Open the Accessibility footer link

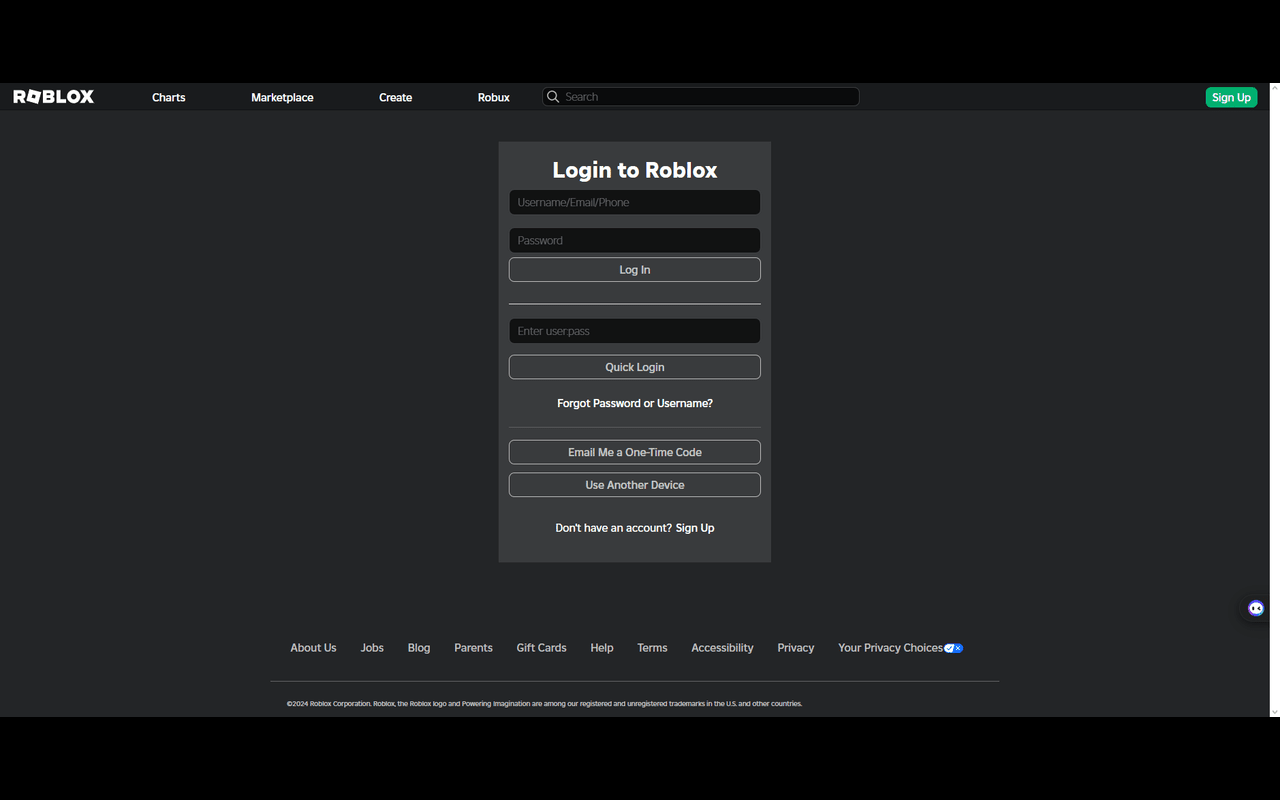coord(722,648)
